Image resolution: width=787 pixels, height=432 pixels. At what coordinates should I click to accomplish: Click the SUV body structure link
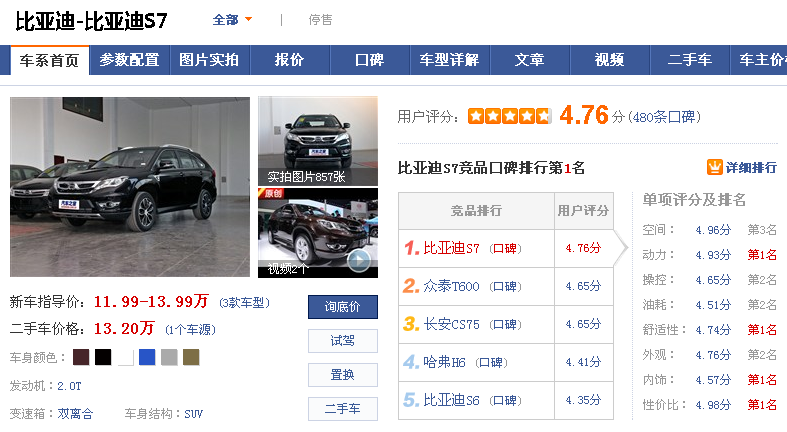click(194, 414)
